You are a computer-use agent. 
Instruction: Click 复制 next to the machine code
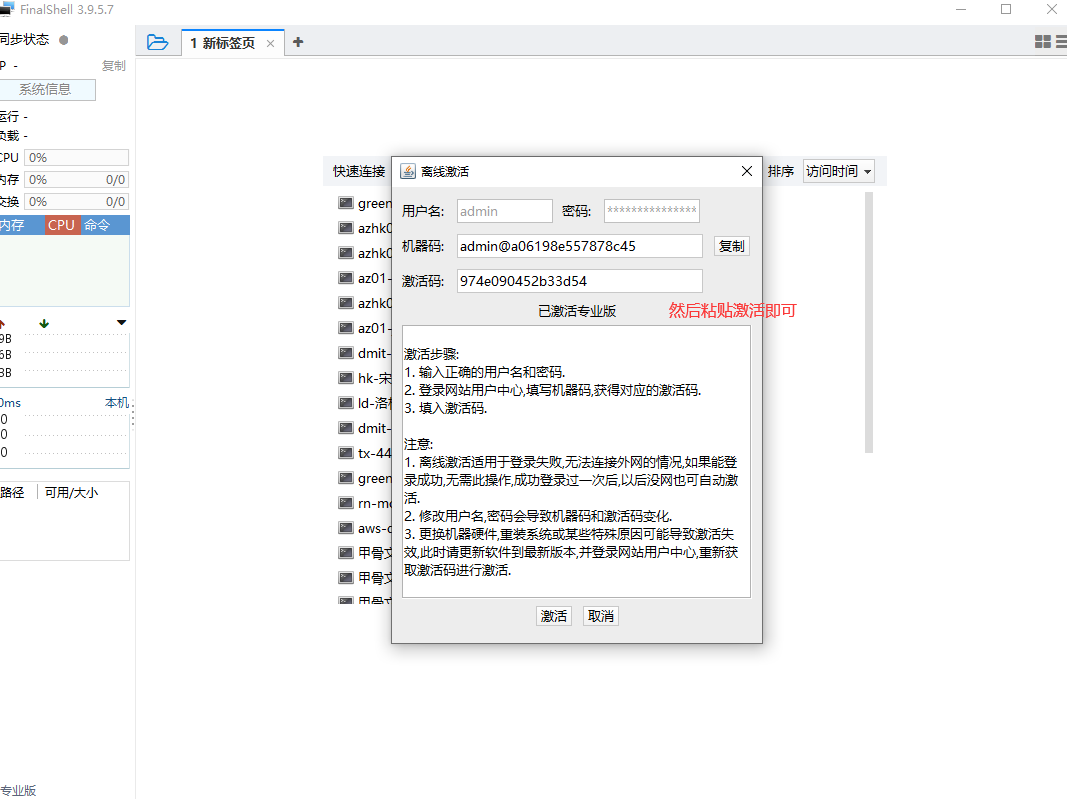(731, 245)
